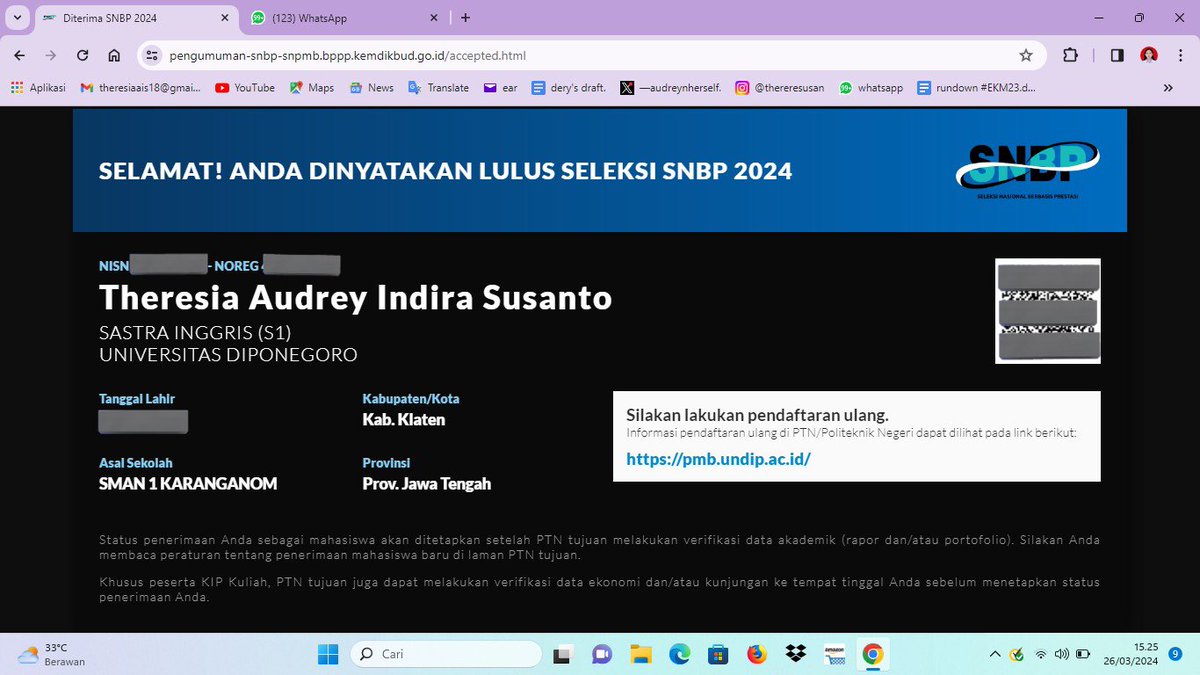The width and height of the screenshot is (1200, 675).
Task: Open Dropbox from the taskbar
Action: point(796,655)
